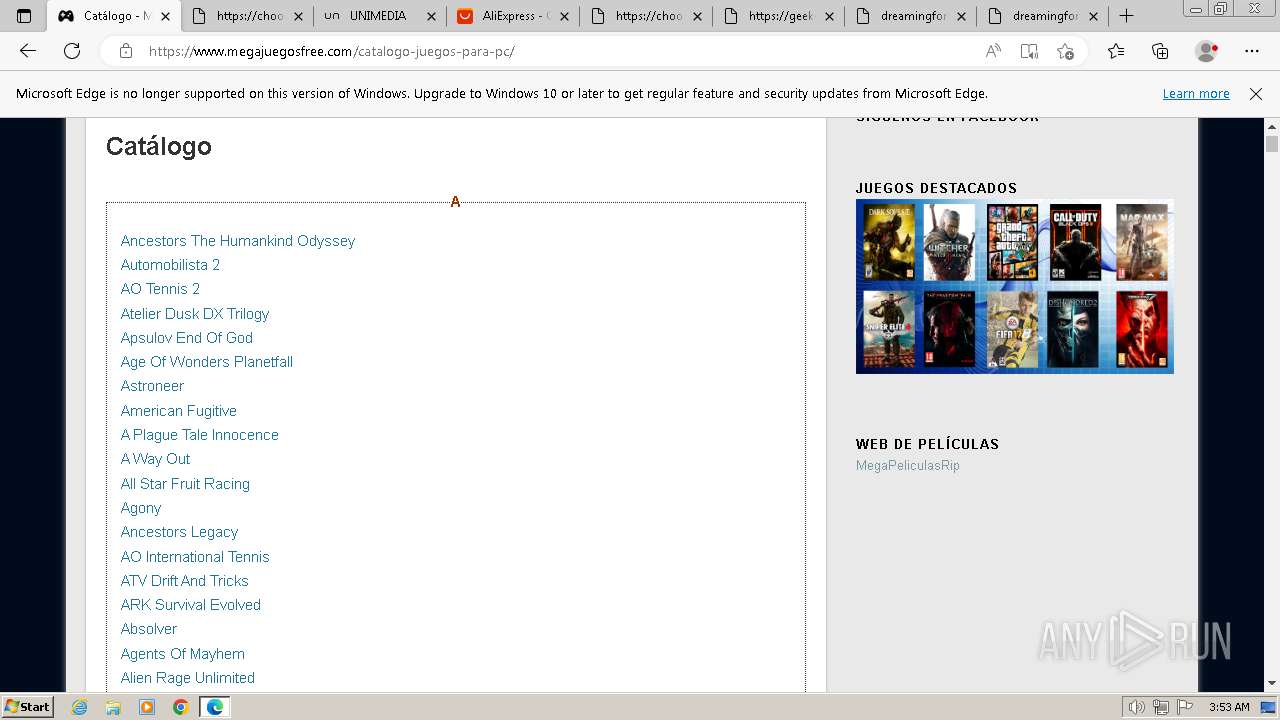Viewport: 1280px width, 720px height.
Task: Open the Favorites list icon
Action: 1116,51
